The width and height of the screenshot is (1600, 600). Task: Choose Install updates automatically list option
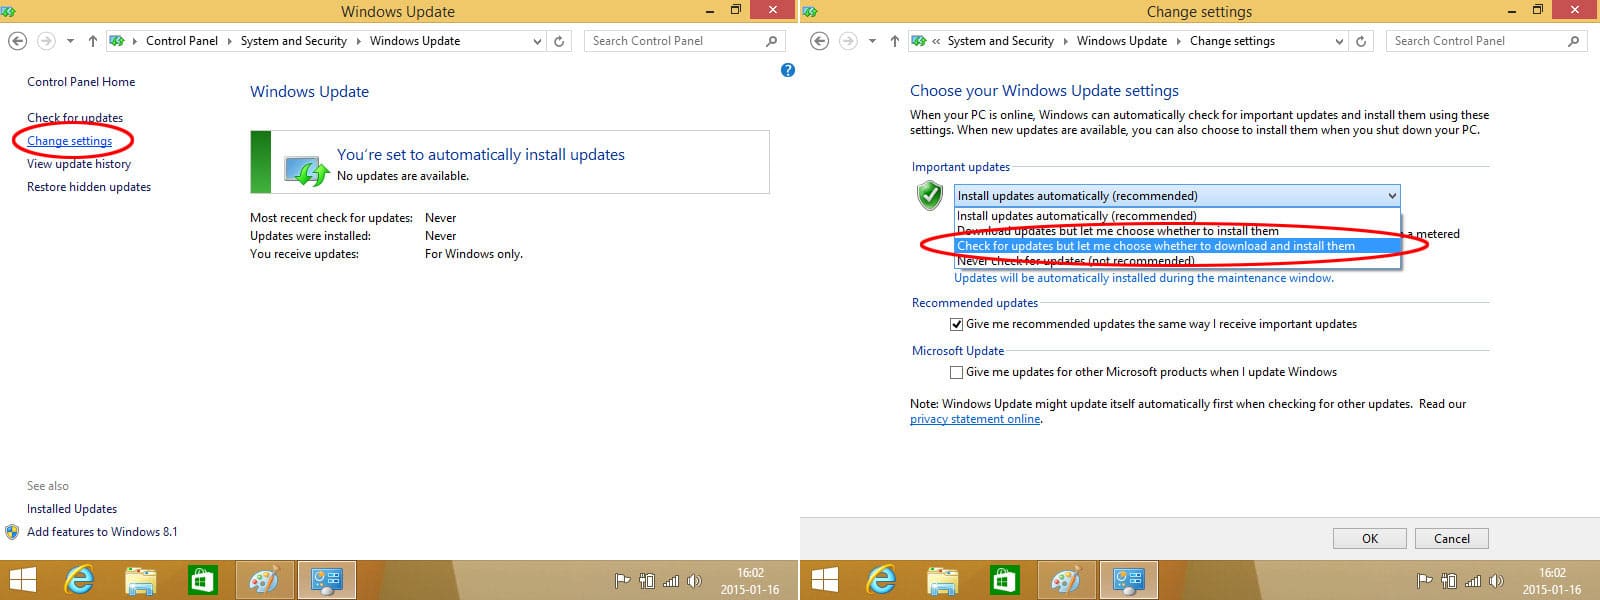[x=1177, y=216]
